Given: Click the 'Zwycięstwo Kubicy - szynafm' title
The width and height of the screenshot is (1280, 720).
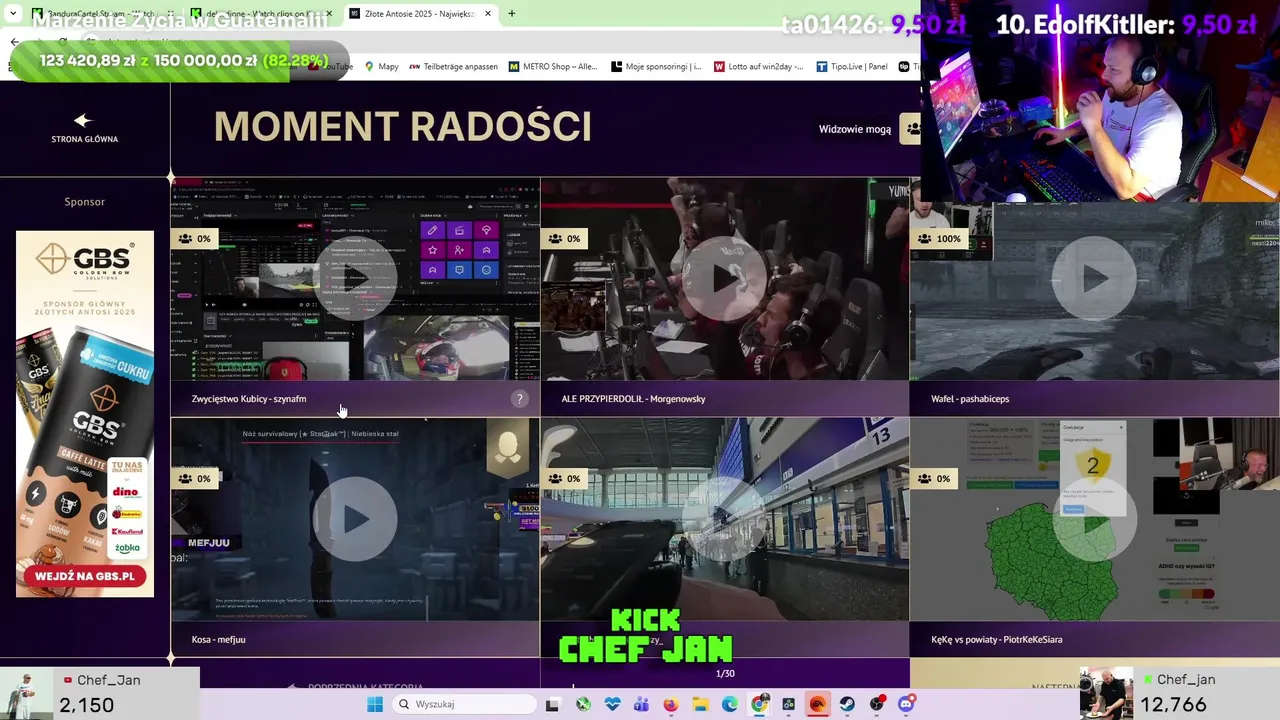Looking at the screenshot, I should [x=249, y=399].
